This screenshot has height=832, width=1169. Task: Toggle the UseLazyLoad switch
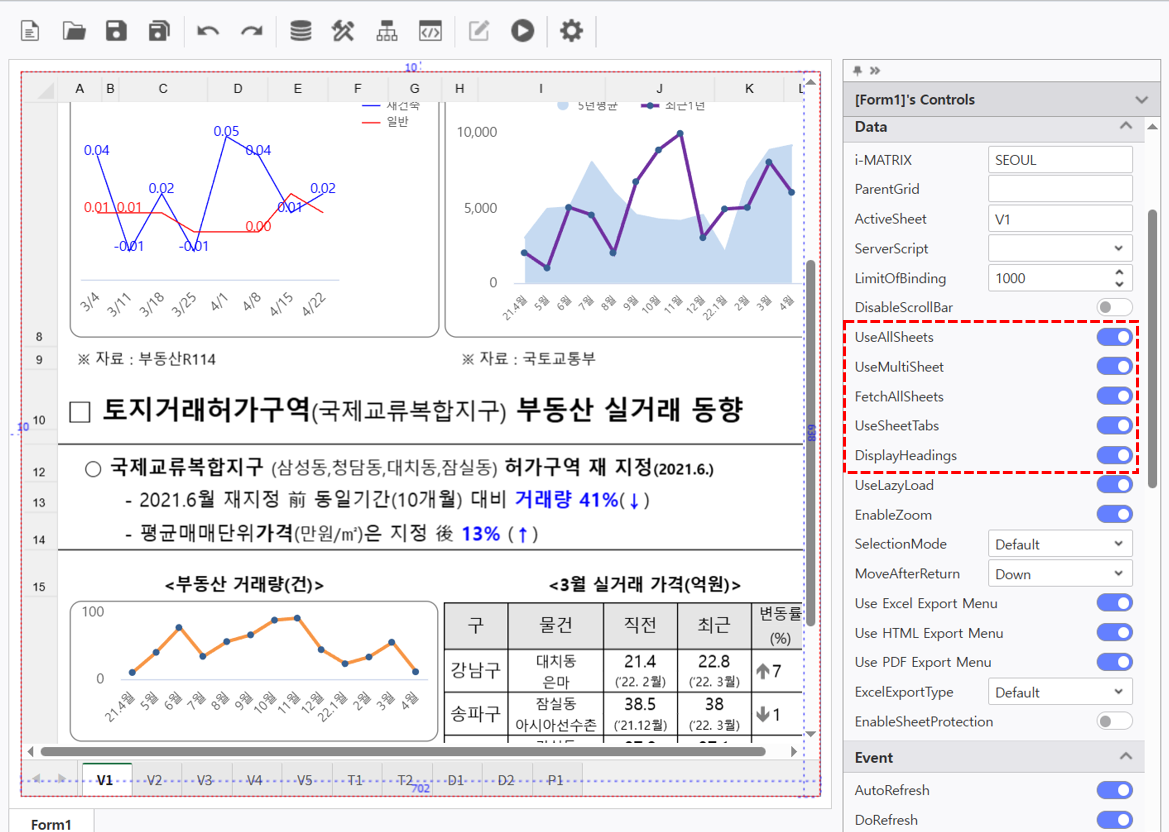[x=1115, y=485]
